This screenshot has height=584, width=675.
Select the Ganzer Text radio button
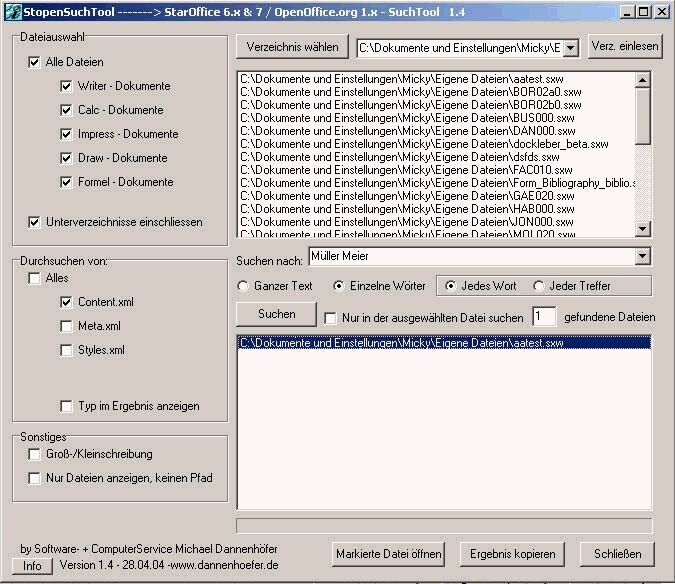coord(243,286)
